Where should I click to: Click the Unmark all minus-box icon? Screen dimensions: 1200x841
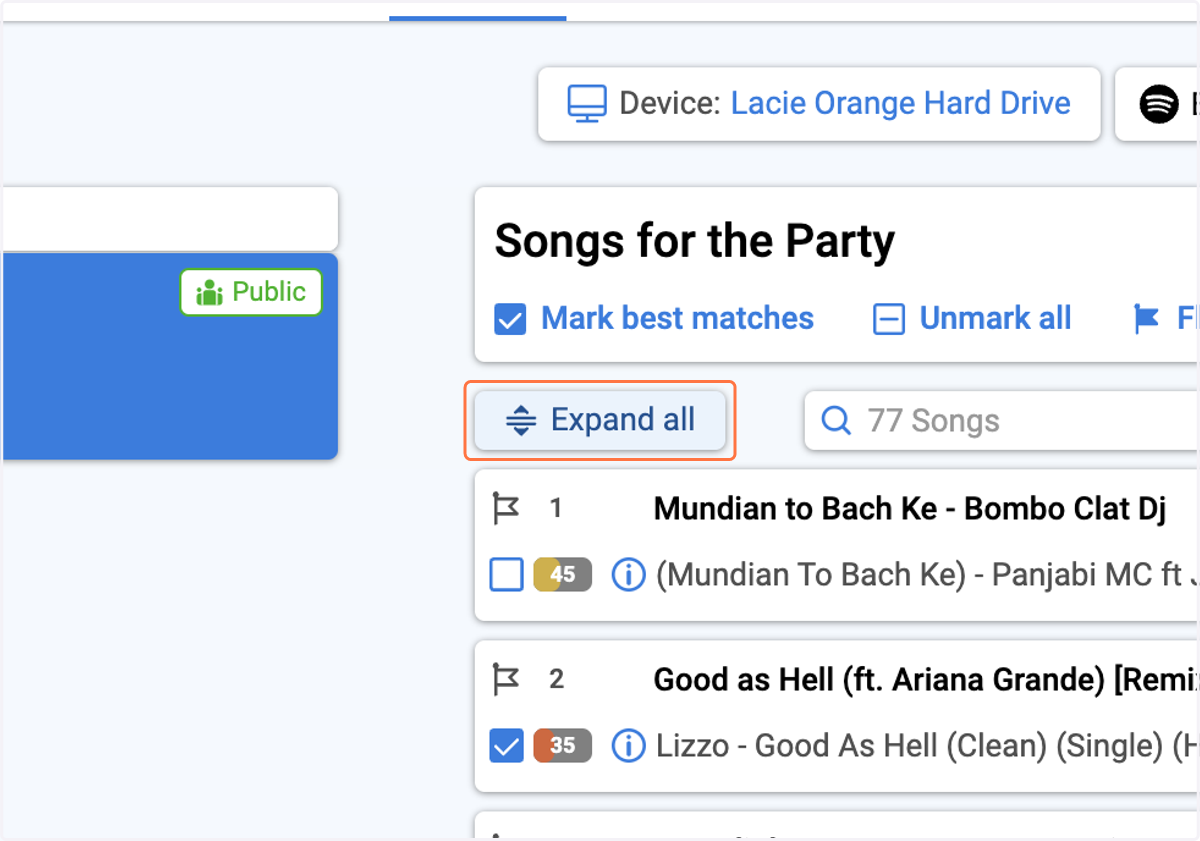pos(889,320)
